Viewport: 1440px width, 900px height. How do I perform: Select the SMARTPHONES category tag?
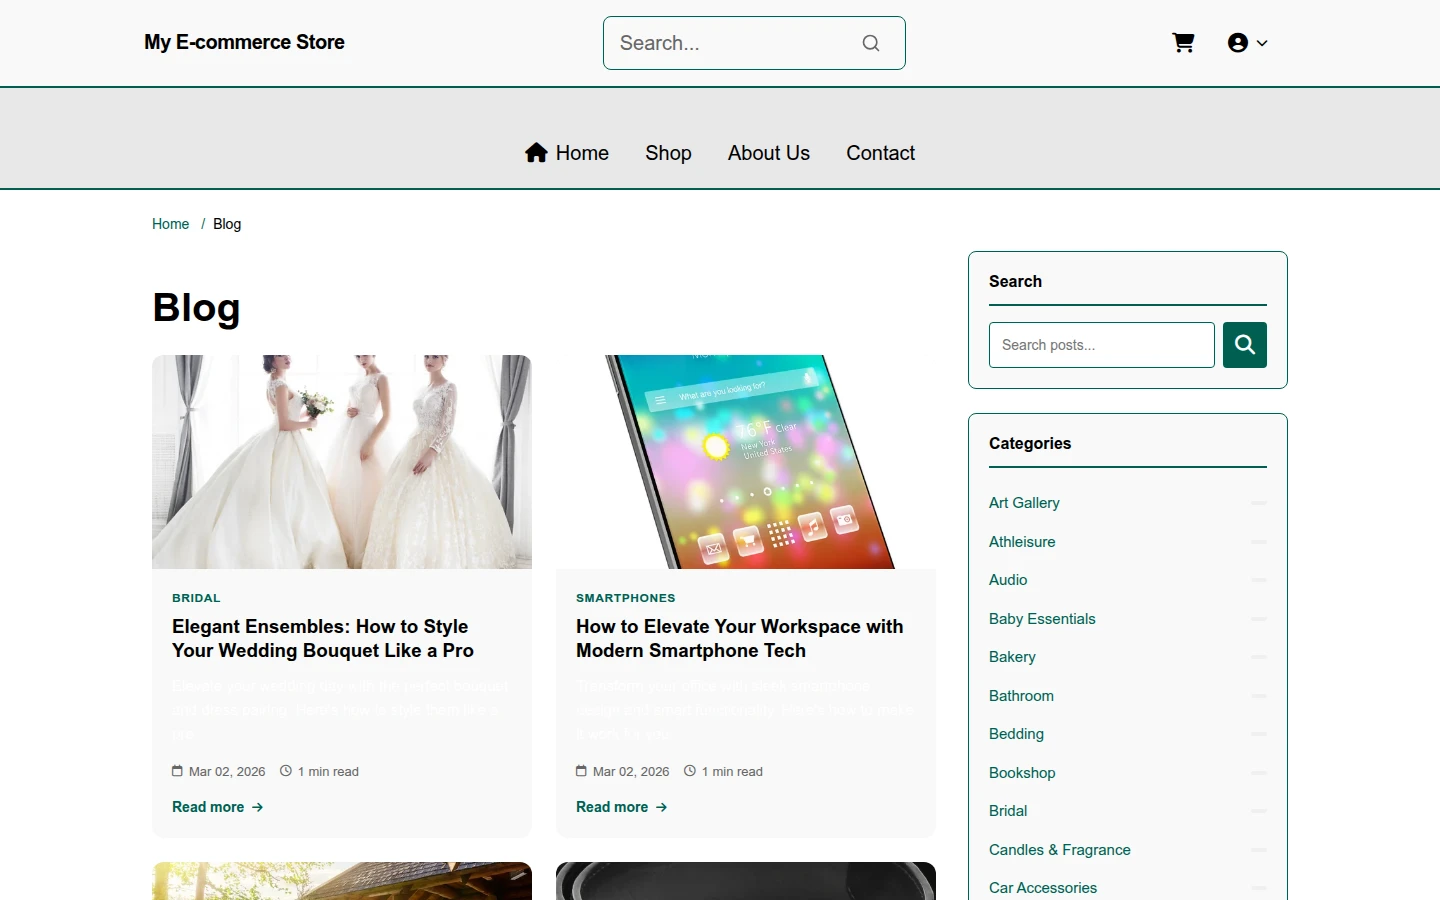pos(626,598)
